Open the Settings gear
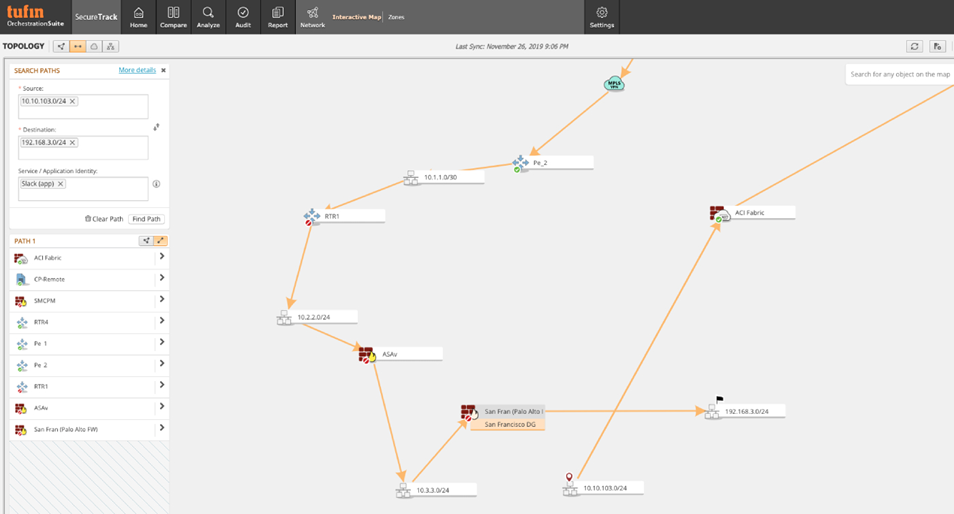Screen dimensions: 954x514 click(602, 17)
